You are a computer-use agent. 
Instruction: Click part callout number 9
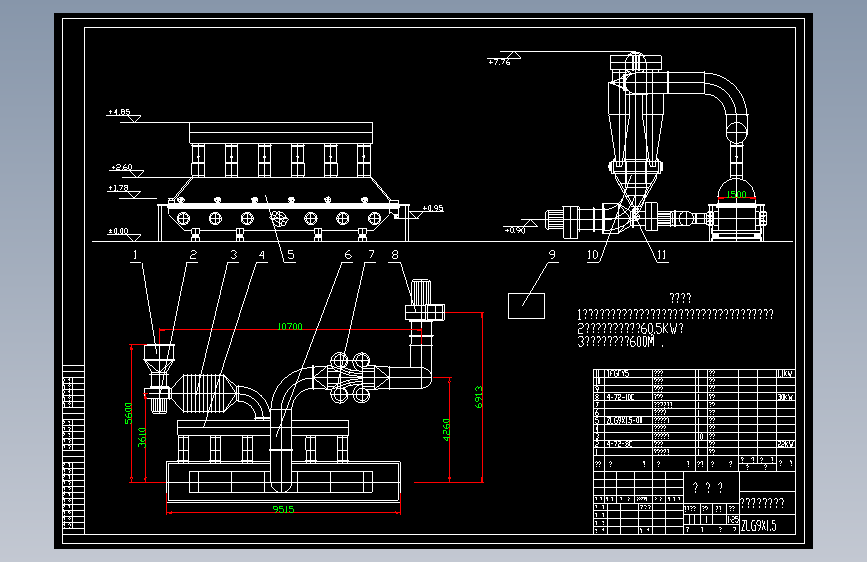tap(552, 255)
